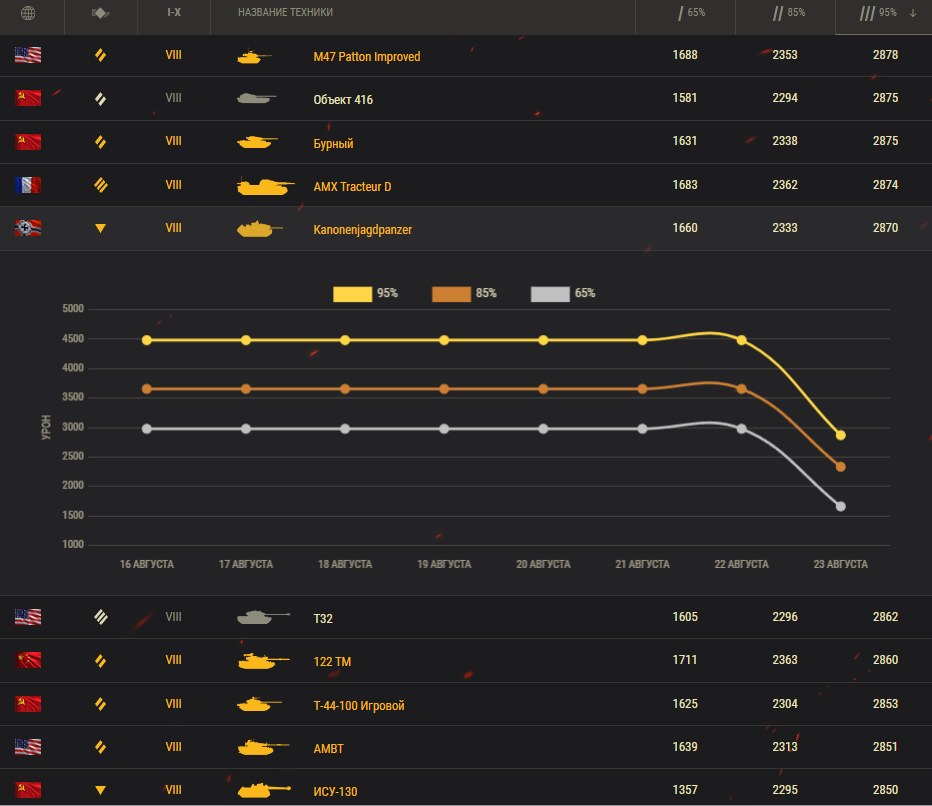Click T32 tank silhouette
Image resolution: width=932 pixels, height=806 pixels.
click(263, 617)
